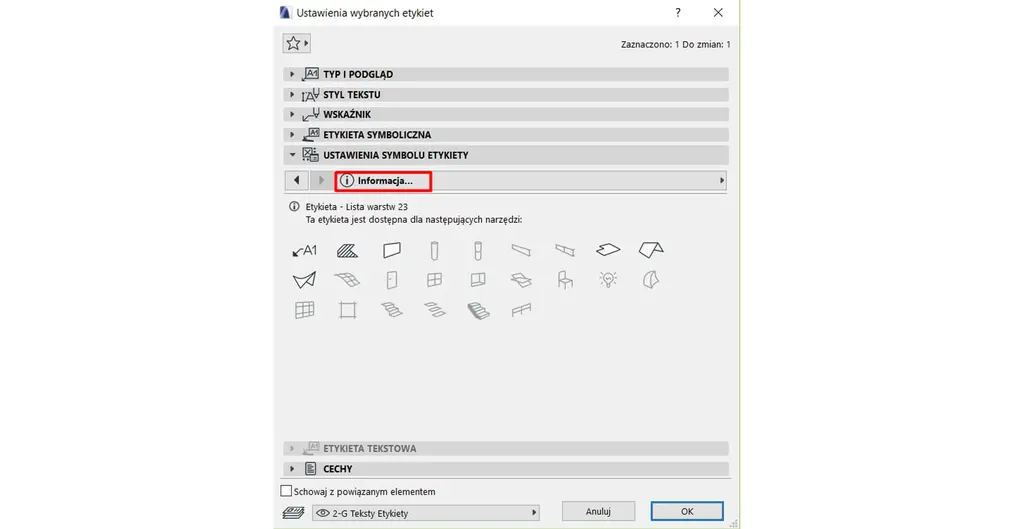Click the four-pane window tool icon
The height and width of the screenshot is (529, 1013).
(x=435, y=280)
